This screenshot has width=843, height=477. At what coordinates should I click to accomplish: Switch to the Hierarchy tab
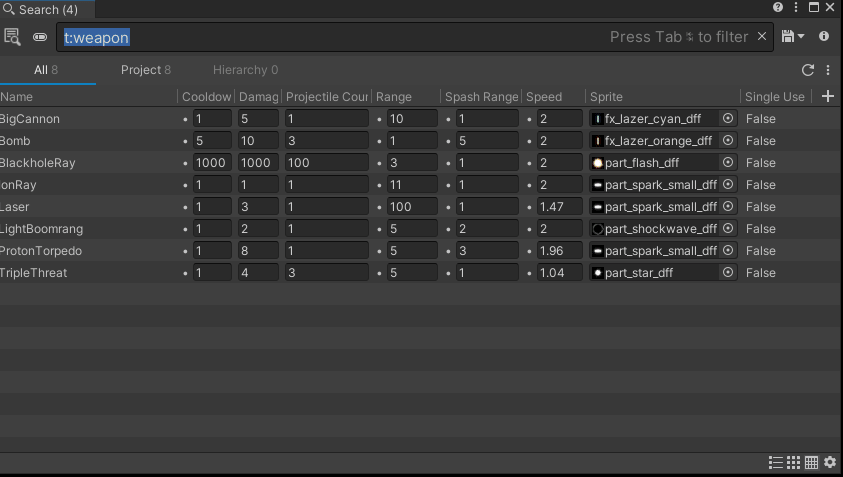[x=245, y=70]
